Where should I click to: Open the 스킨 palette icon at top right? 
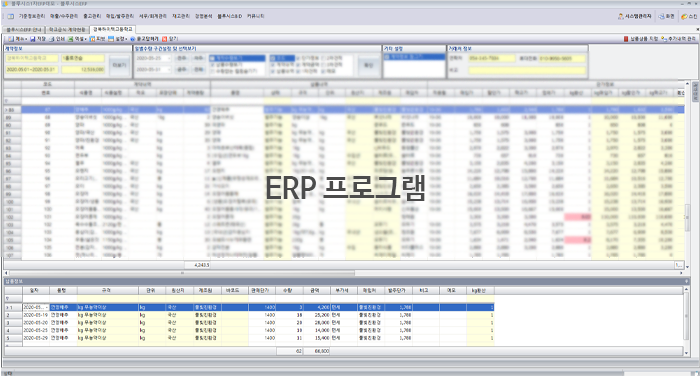[x=684, y=16]
